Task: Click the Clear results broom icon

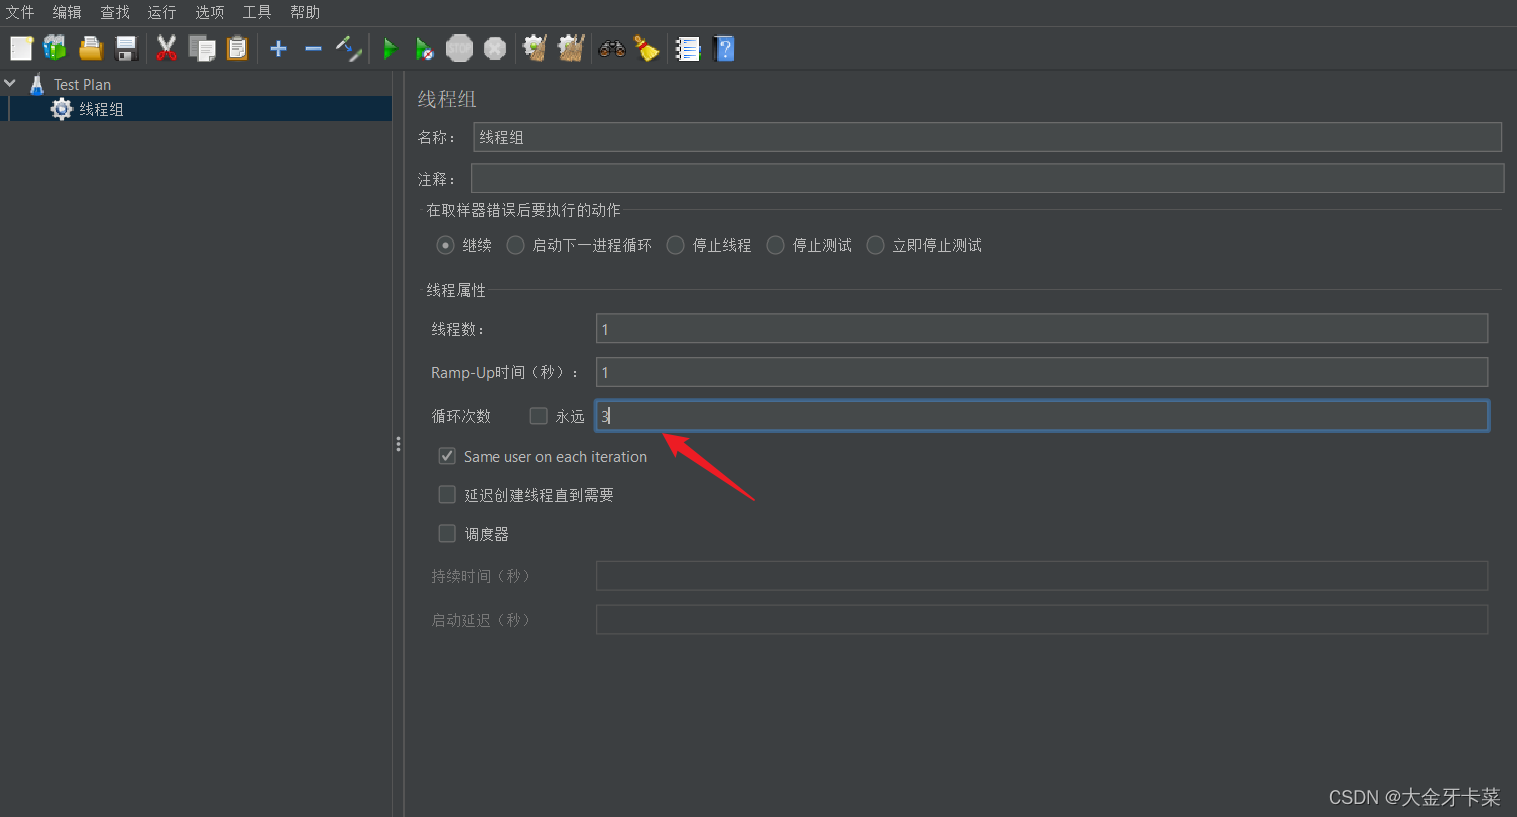Action: pos(647,47)
